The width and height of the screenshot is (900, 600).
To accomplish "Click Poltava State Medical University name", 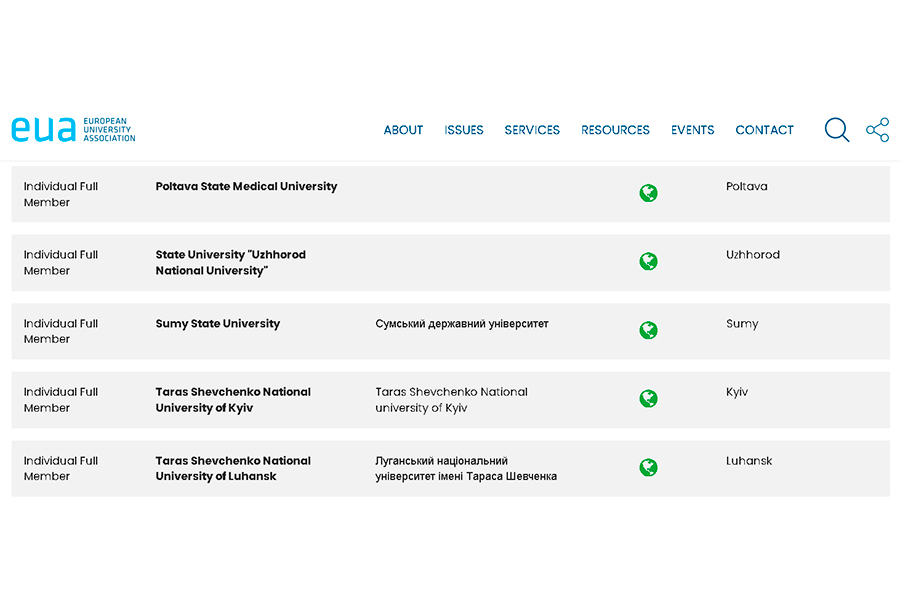I will [246, 187].
